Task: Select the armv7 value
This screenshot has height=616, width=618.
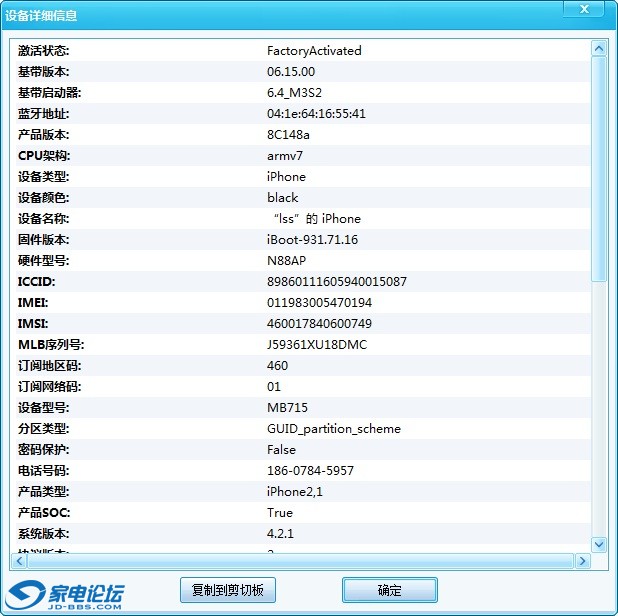Action: tap(285, 156)
